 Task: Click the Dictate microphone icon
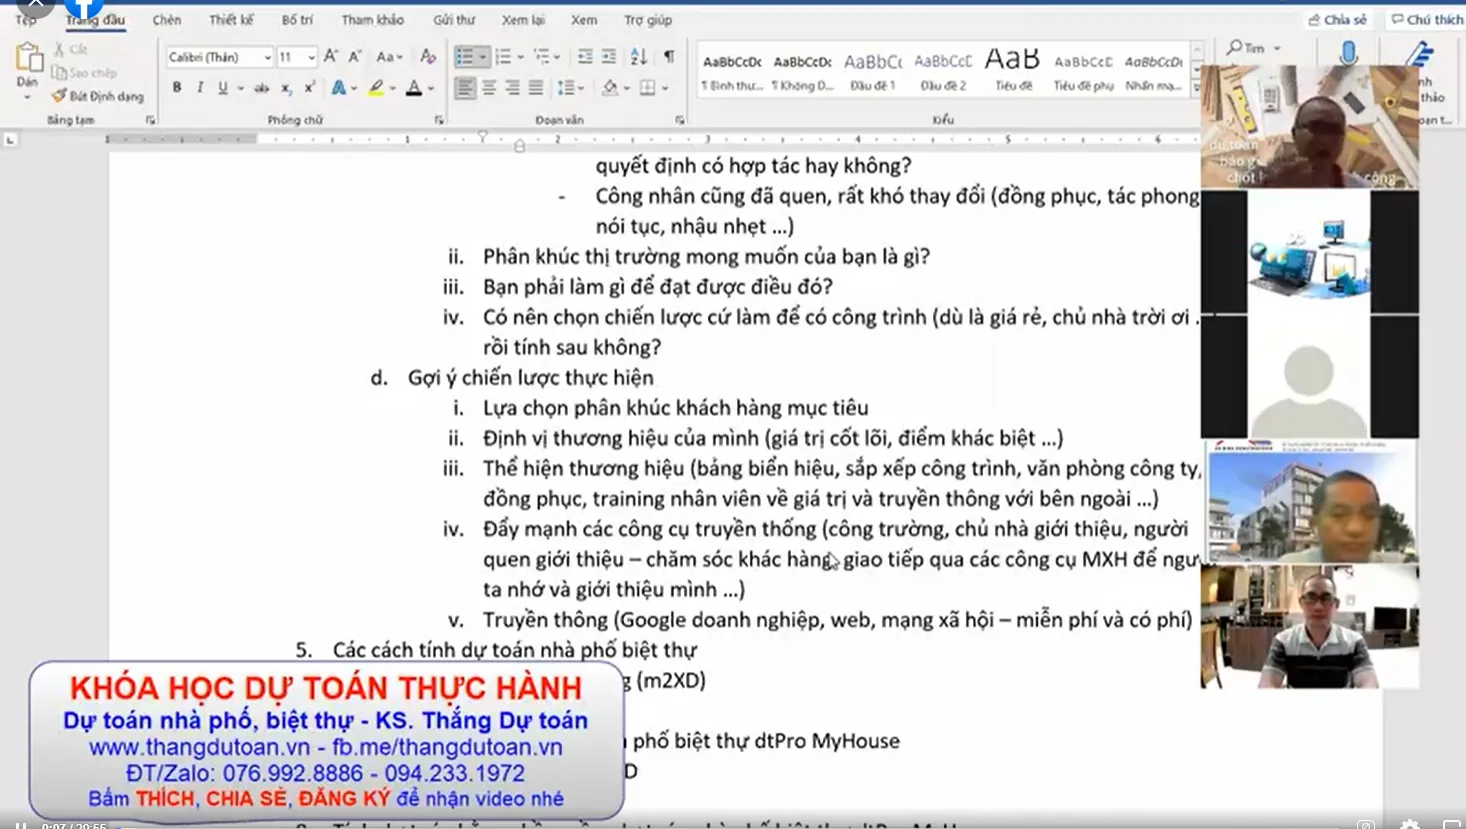click(x=1347, y=54)
